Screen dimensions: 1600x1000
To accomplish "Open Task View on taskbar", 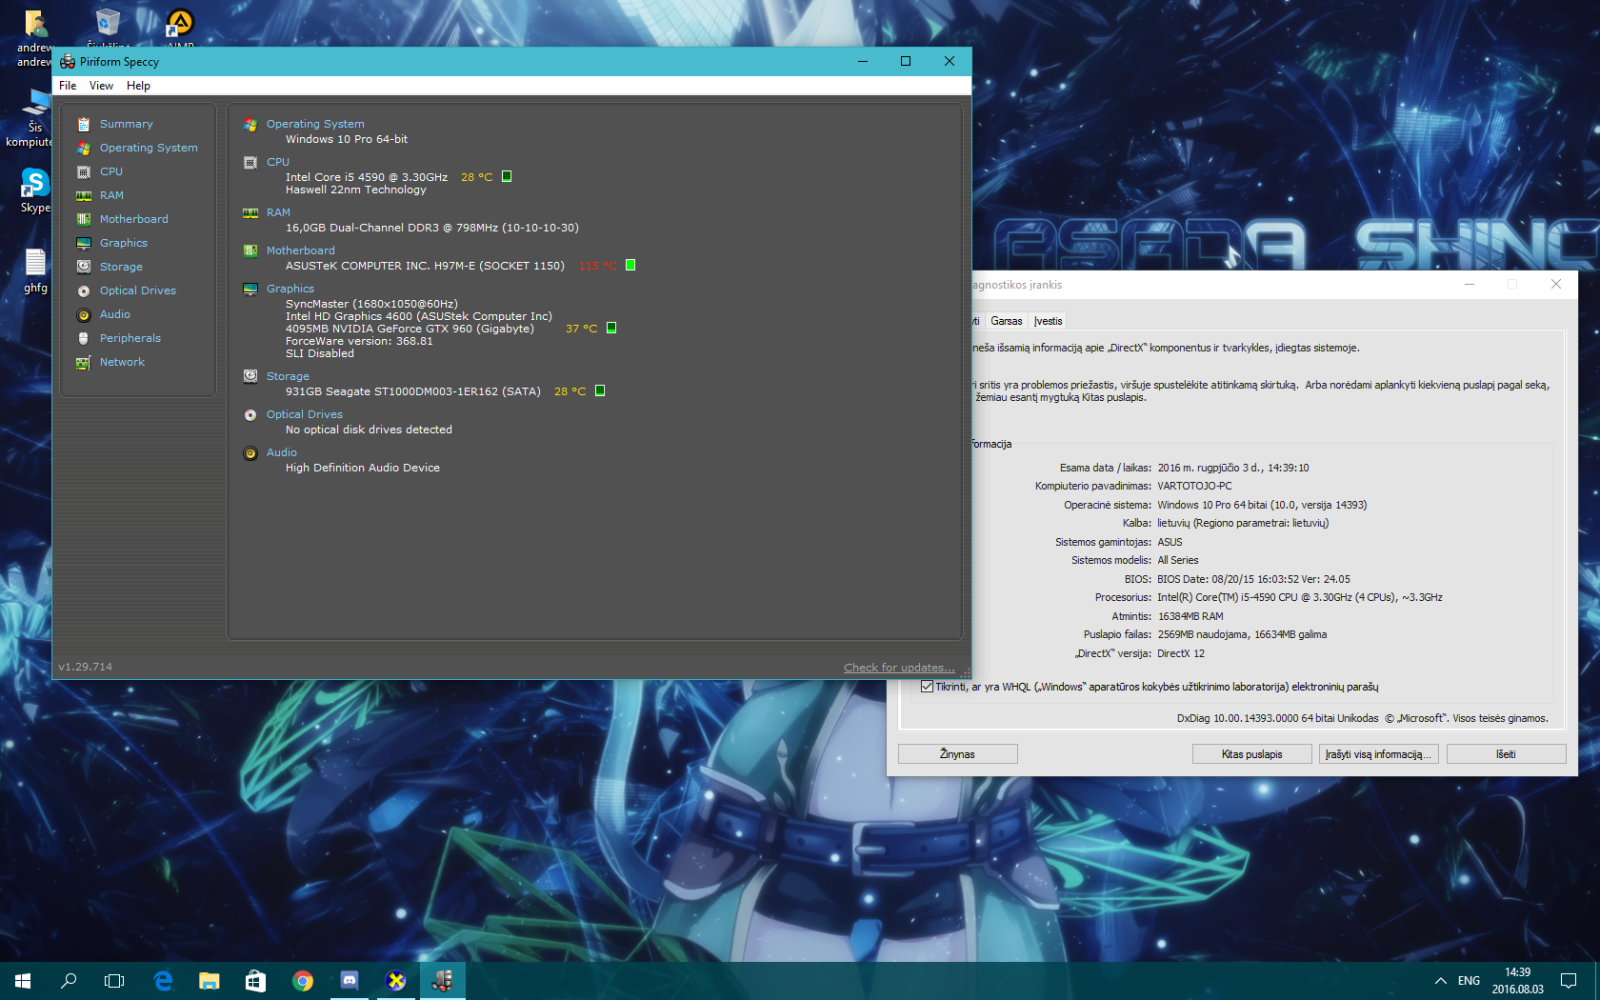I will pyautogui.click(x=115, y=981).
